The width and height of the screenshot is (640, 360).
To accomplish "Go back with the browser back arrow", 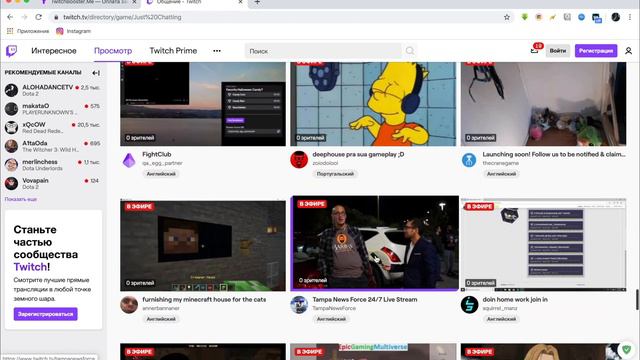I will [10, 17].
